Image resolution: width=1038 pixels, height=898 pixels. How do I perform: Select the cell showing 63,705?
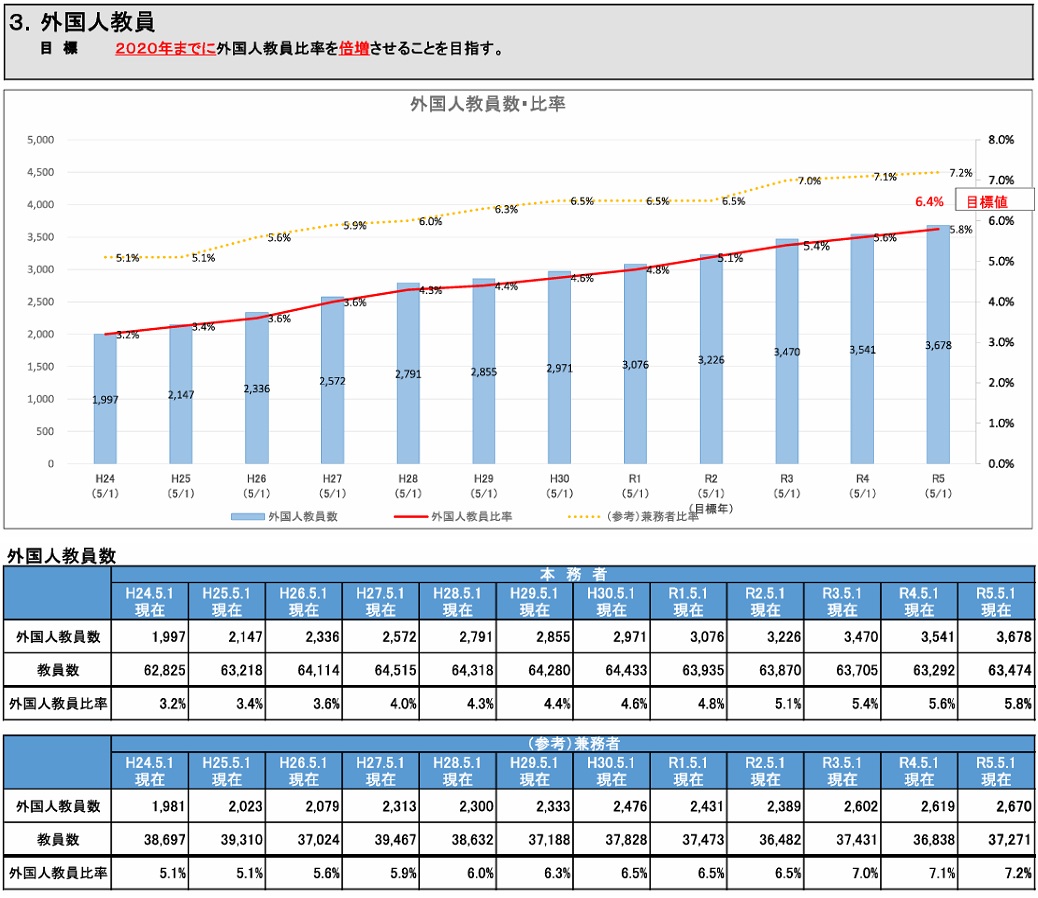842,670
